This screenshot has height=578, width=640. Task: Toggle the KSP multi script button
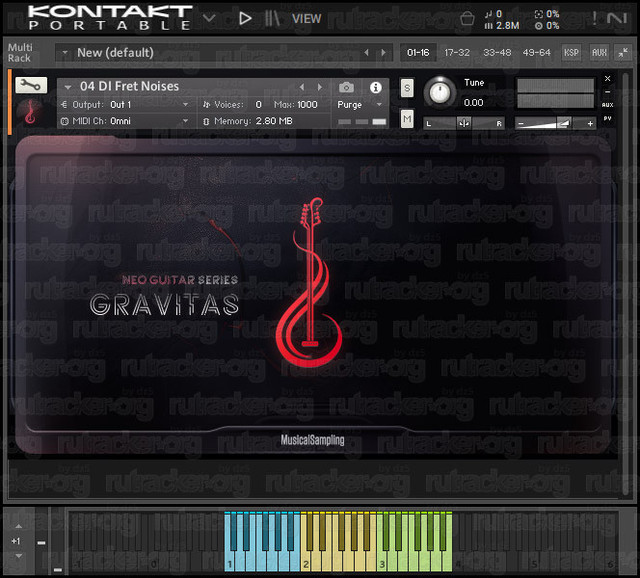571,53
